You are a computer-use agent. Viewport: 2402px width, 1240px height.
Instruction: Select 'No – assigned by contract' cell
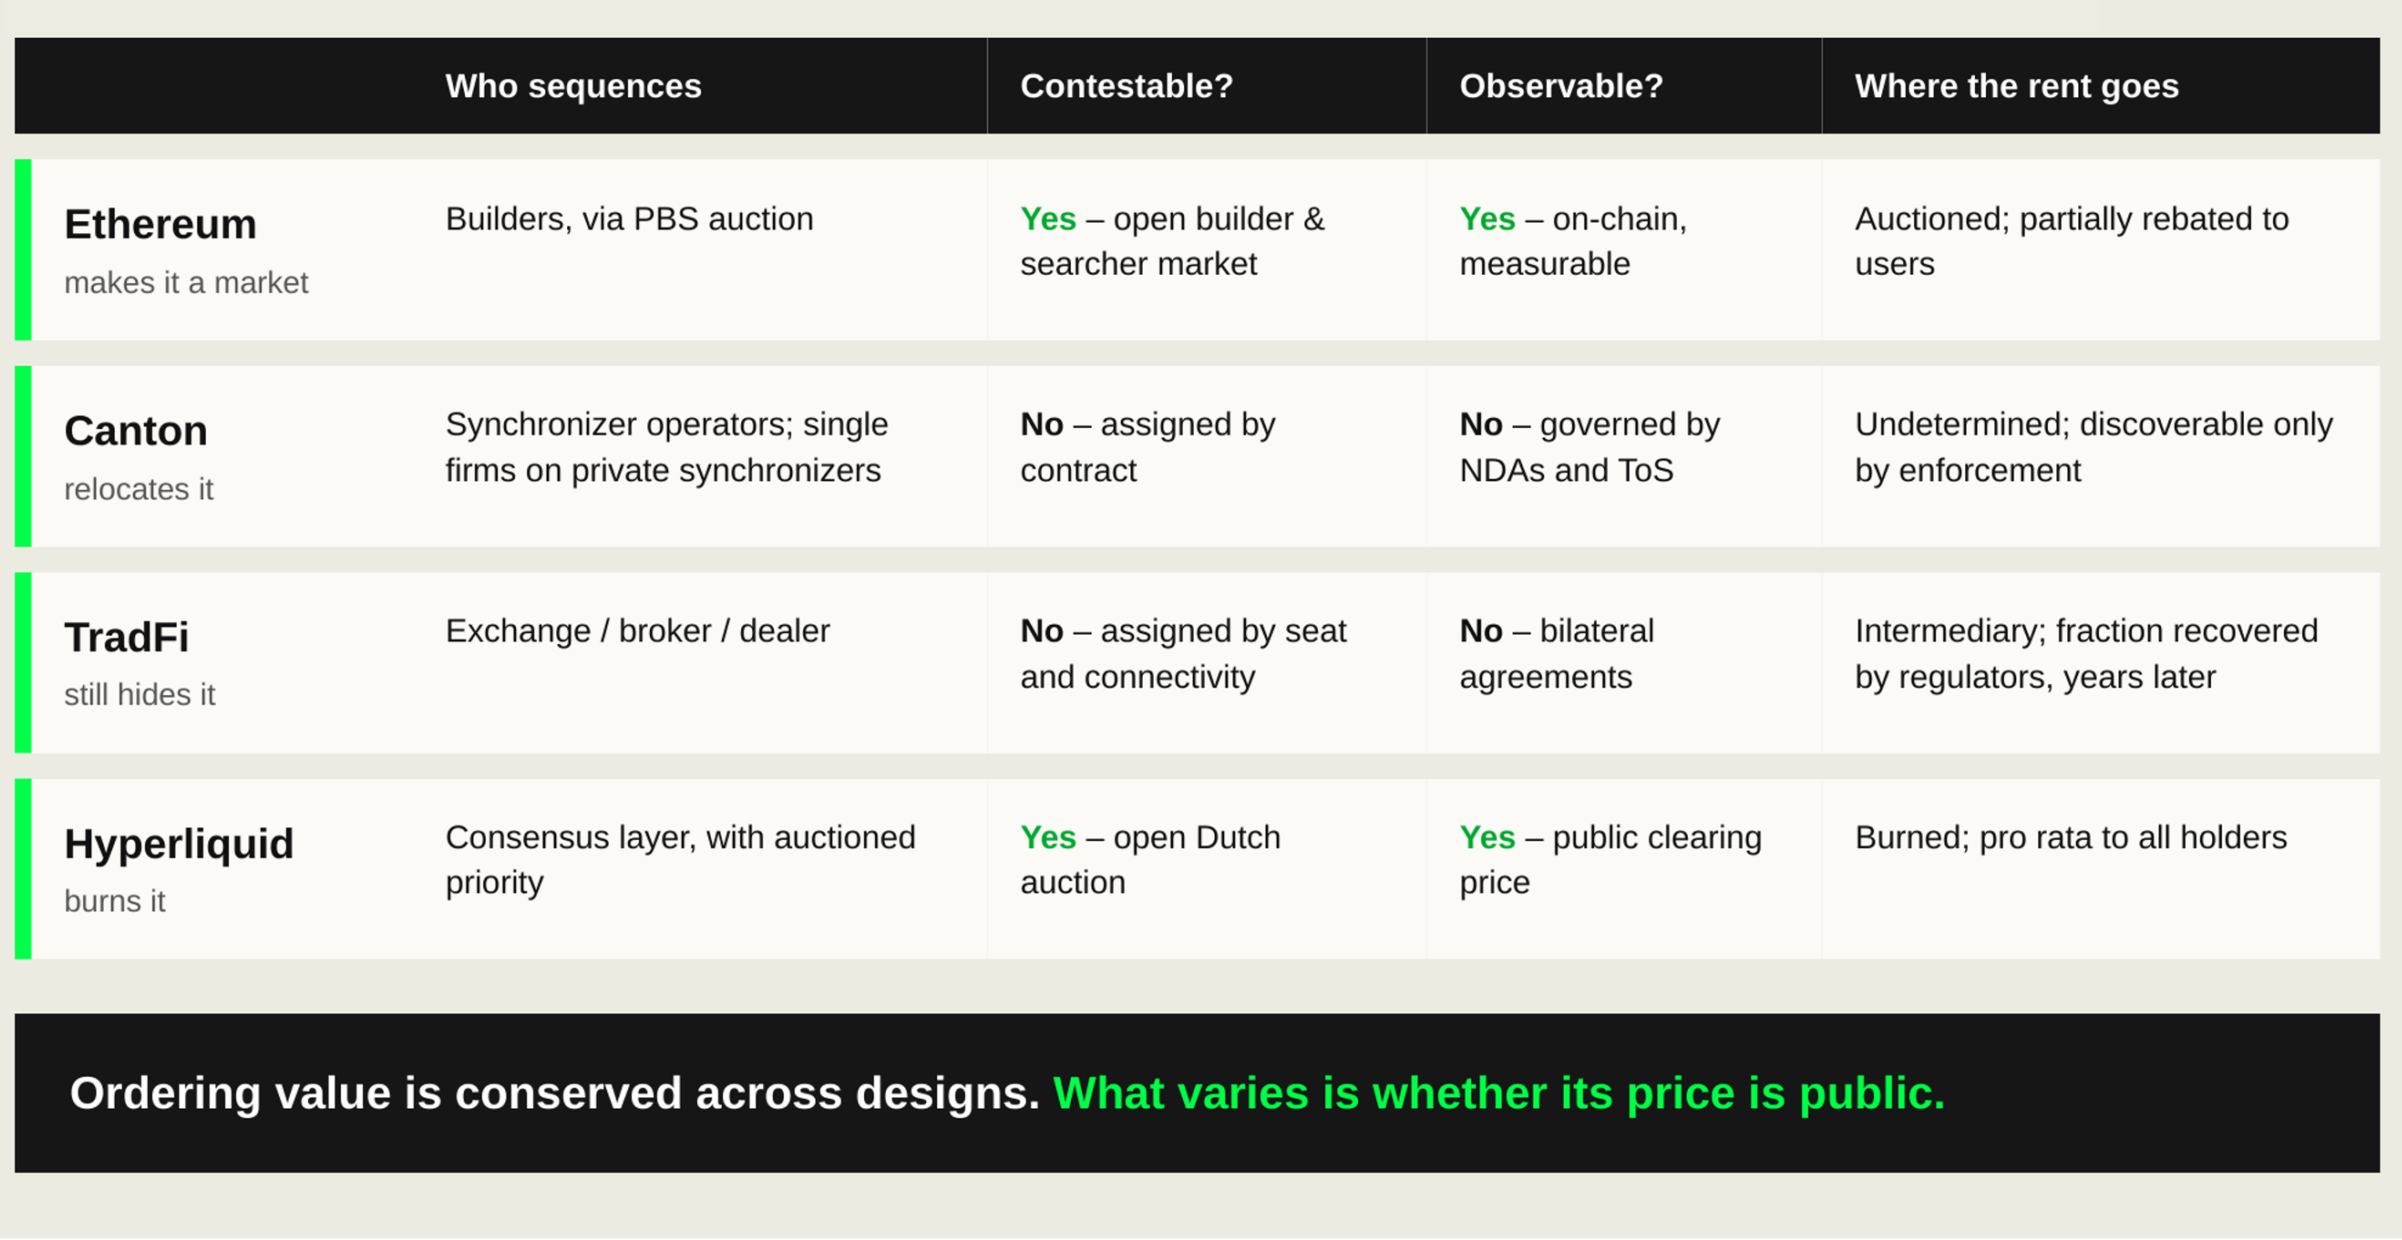click(x=1147, y=447)
